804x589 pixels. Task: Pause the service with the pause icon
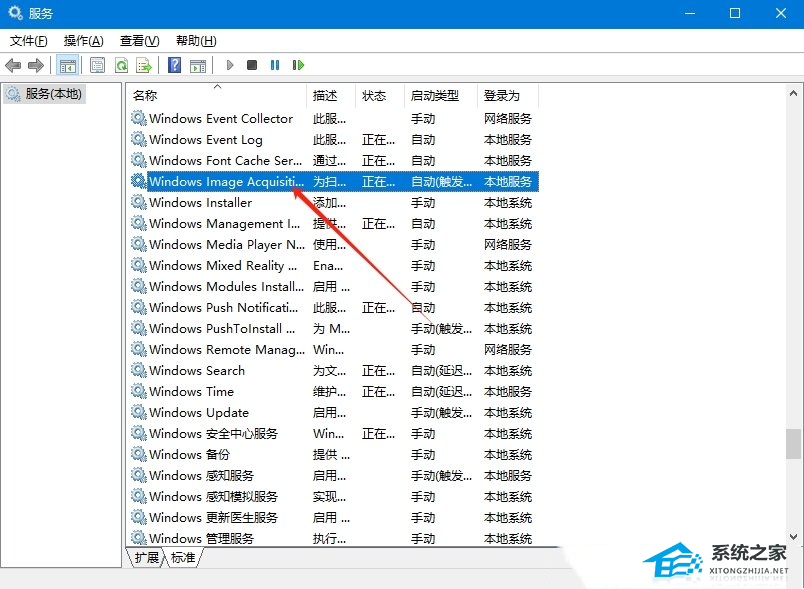[275, 65]
